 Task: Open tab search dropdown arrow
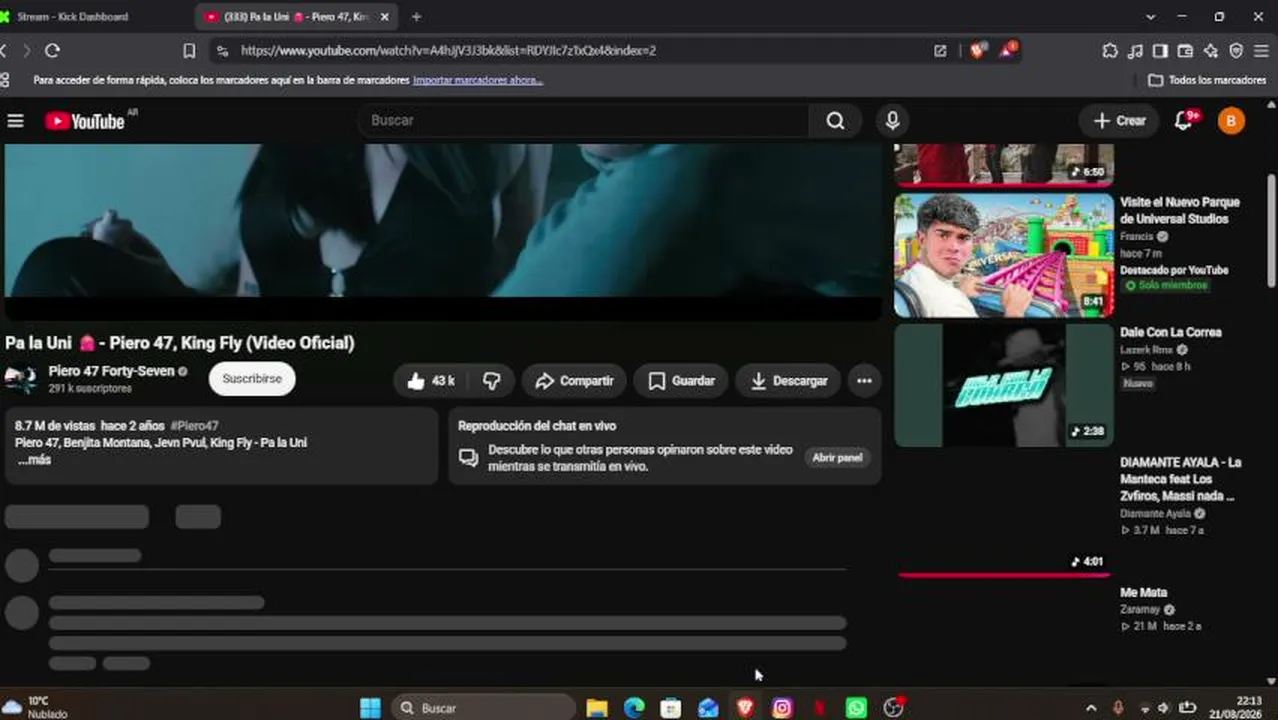click(1150, 17)
